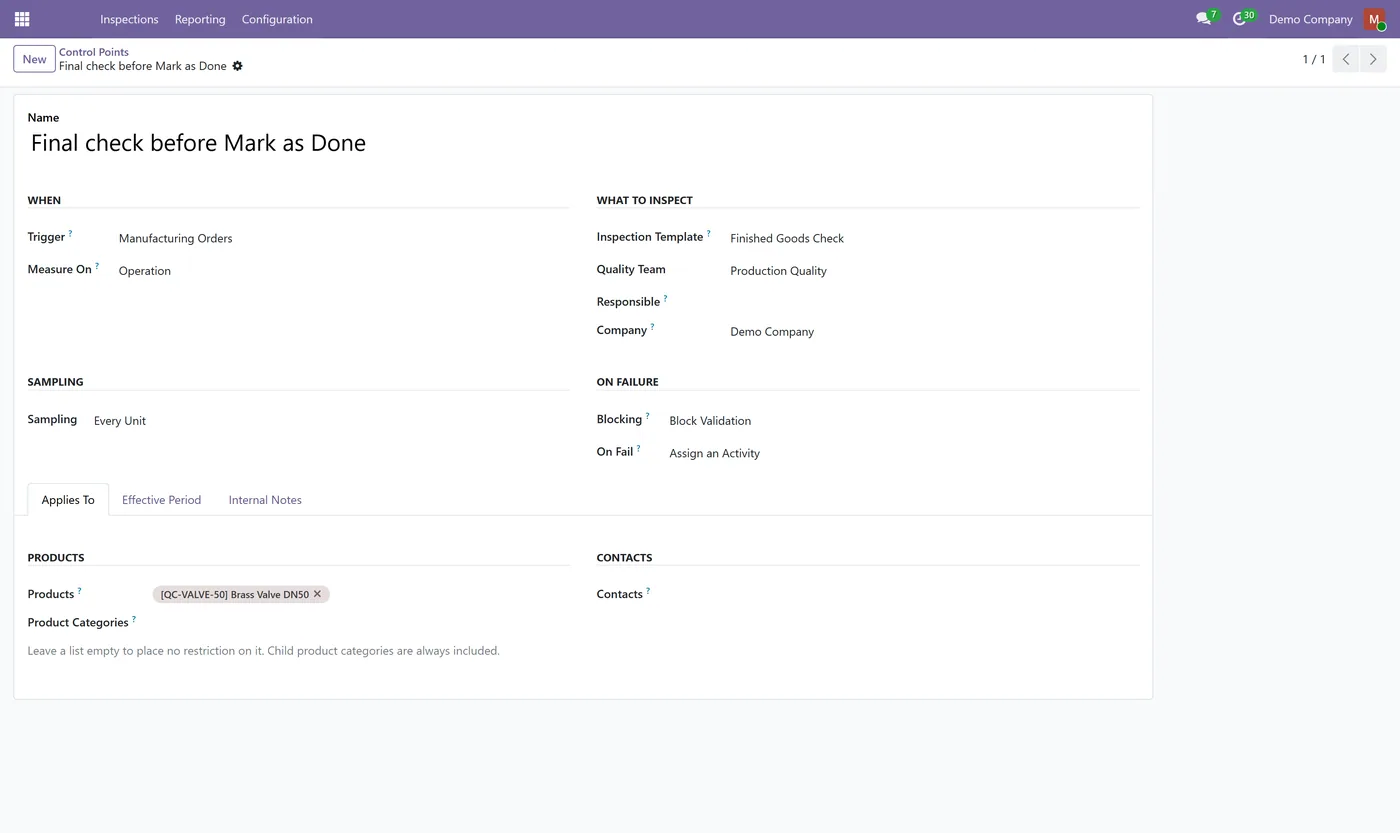Click the 1 / 1 pager counter
Viewport: 1400px width, 833px height.
(x=1313, y=59)
